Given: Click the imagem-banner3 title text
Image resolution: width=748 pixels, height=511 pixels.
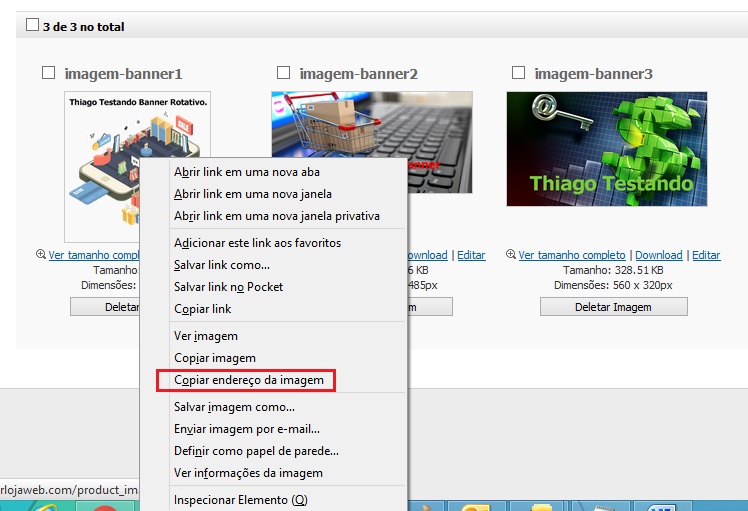Looking at the screenshot, I should point(593,74).
